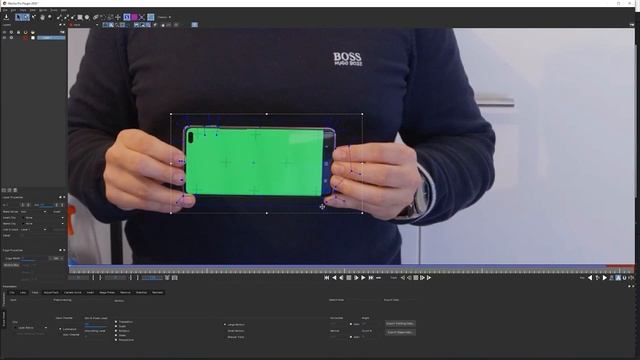Select the Create Circle shape tool
The image size is (640, 360).
(x=87, y=17)
